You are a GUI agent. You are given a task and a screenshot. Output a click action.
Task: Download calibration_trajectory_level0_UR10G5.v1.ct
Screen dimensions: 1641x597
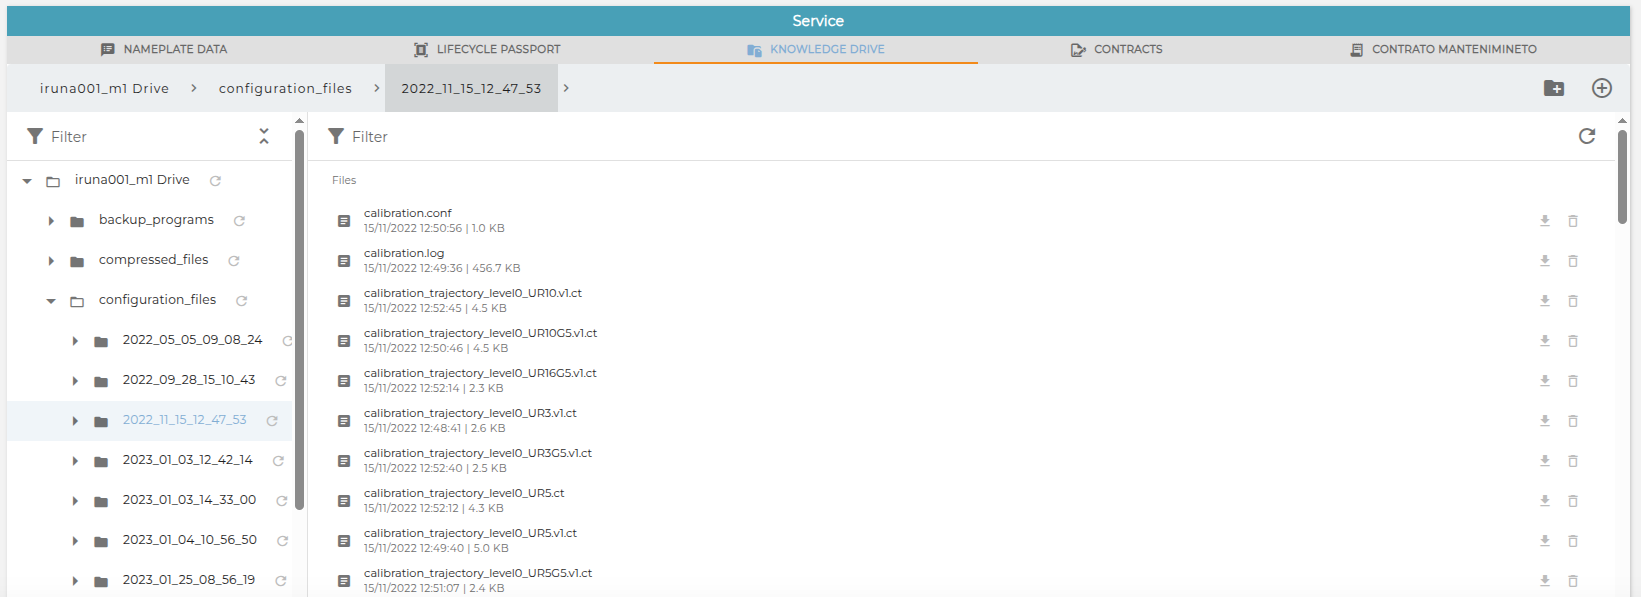point(1545,341)
